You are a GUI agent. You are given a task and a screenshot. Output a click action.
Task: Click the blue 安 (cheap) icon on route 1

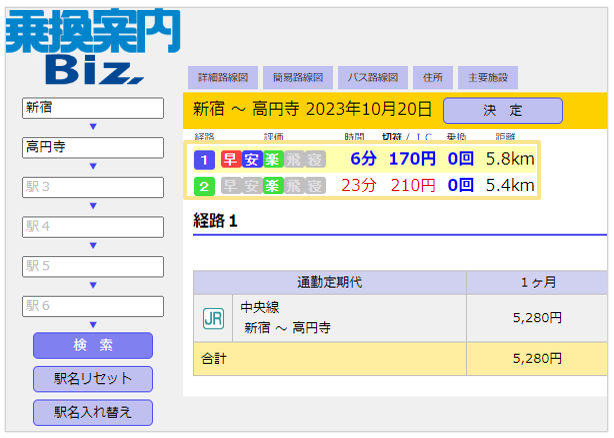coord(251,159)
